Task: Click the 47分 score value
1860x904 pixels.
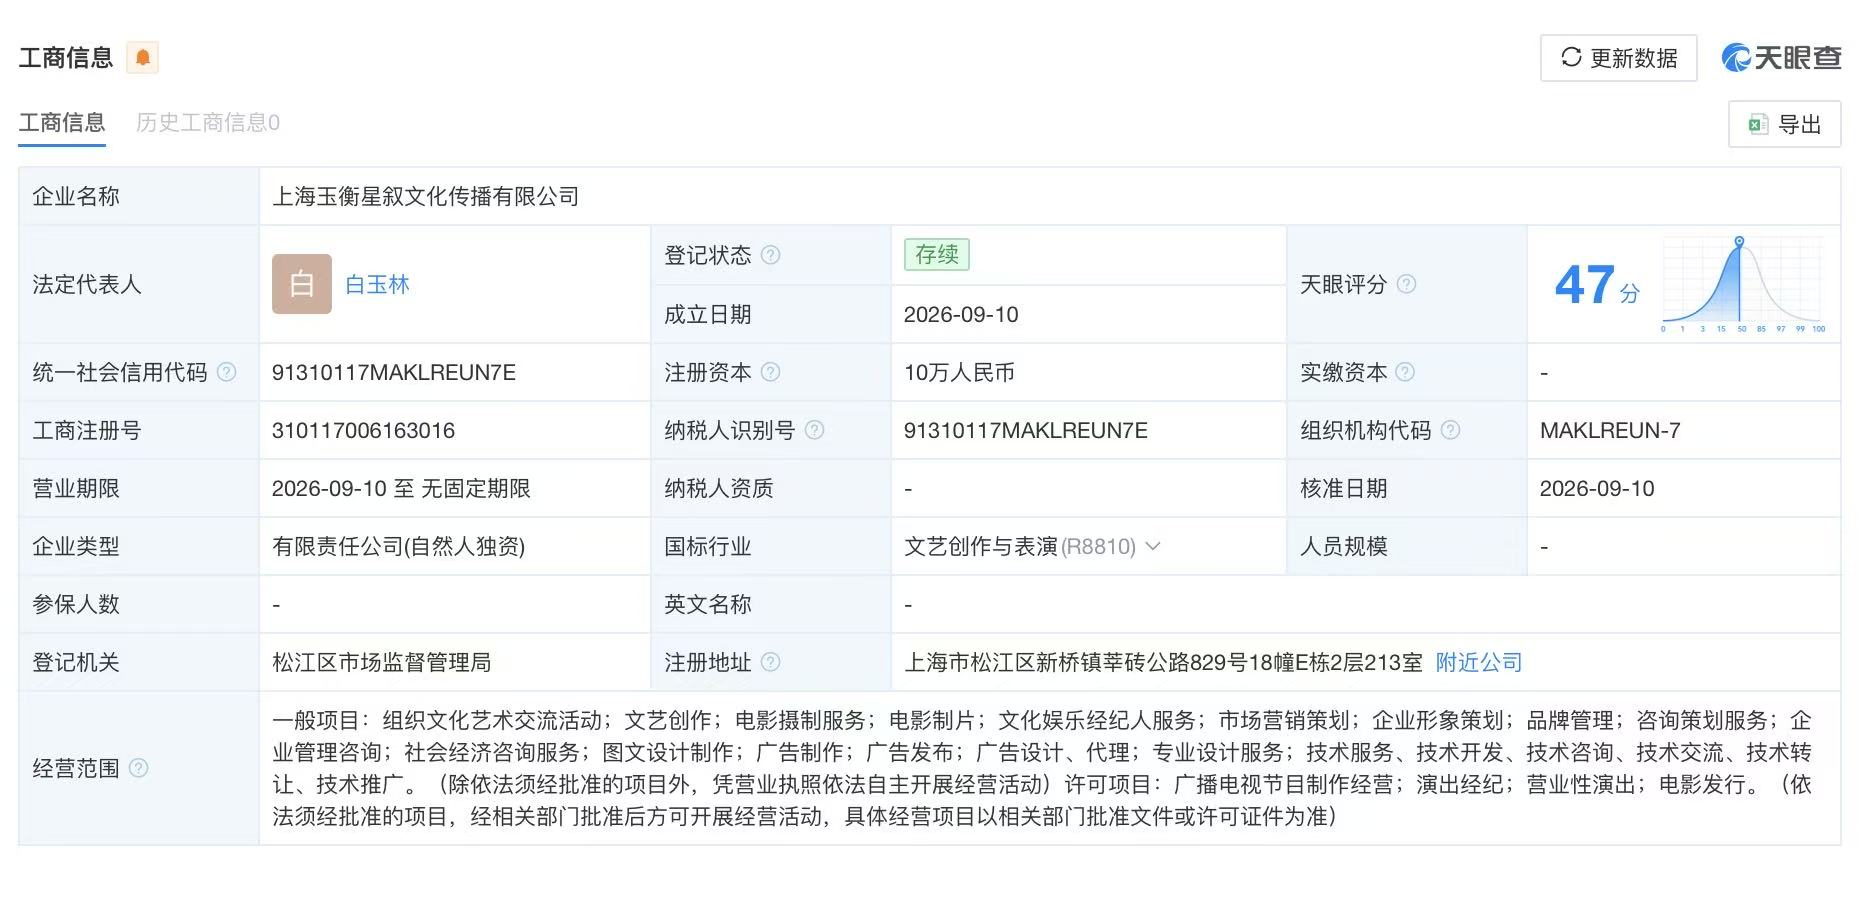Action: tap(1597, 286)
